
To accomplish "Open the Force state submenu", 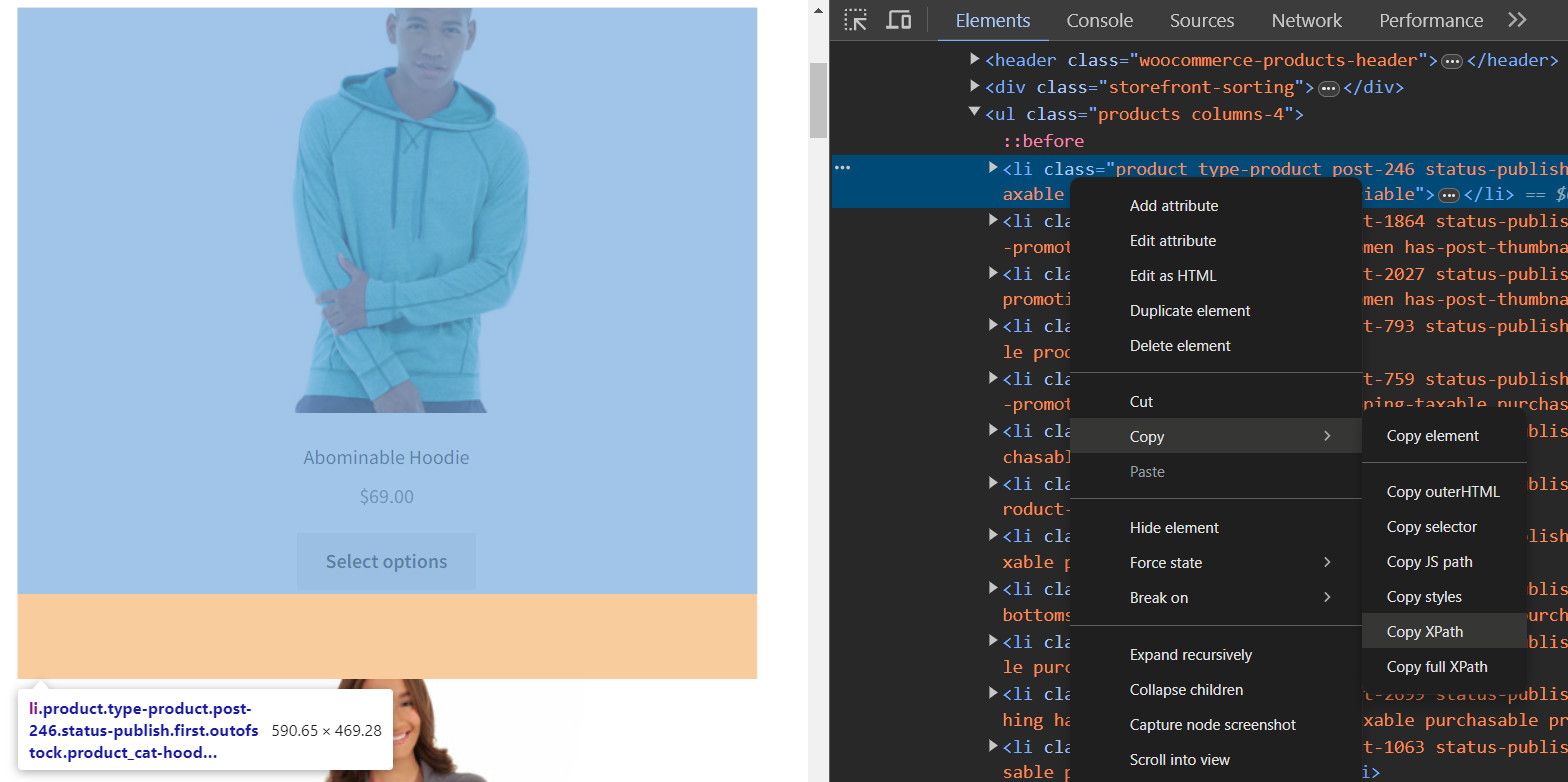I will (x=1216, y=563).
